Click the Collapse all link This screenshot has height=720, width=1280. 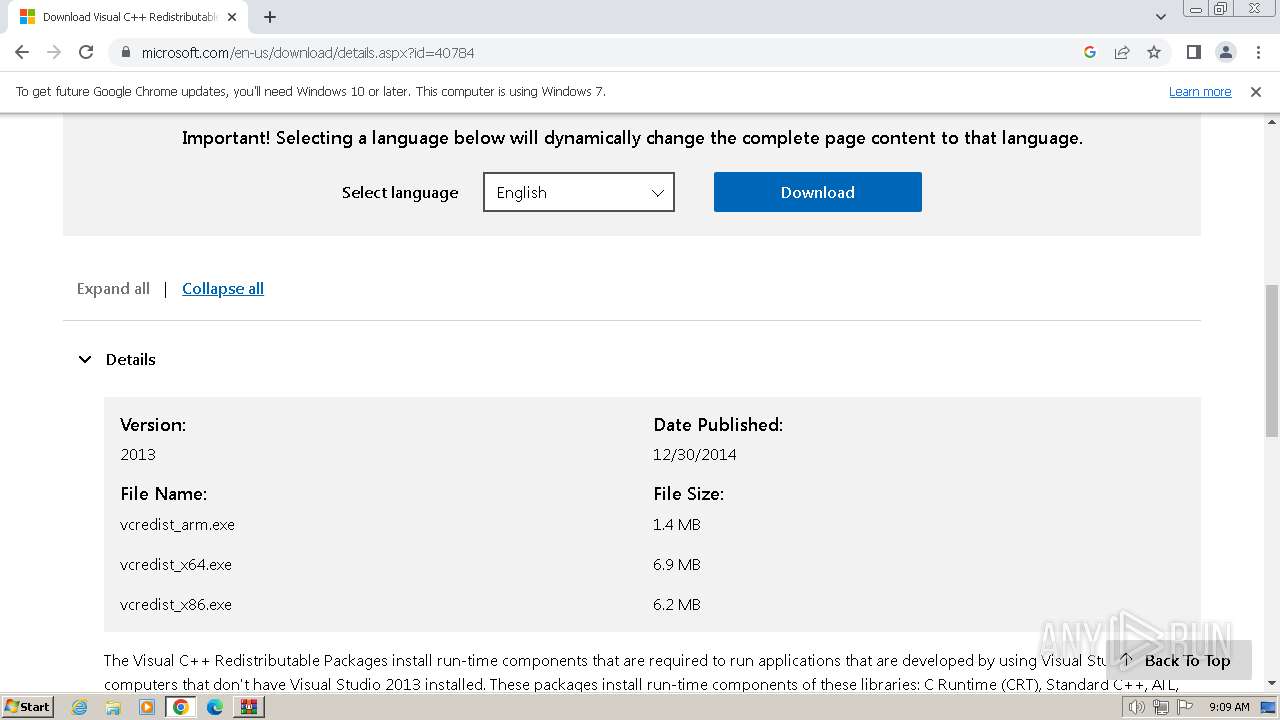[223, 288]
